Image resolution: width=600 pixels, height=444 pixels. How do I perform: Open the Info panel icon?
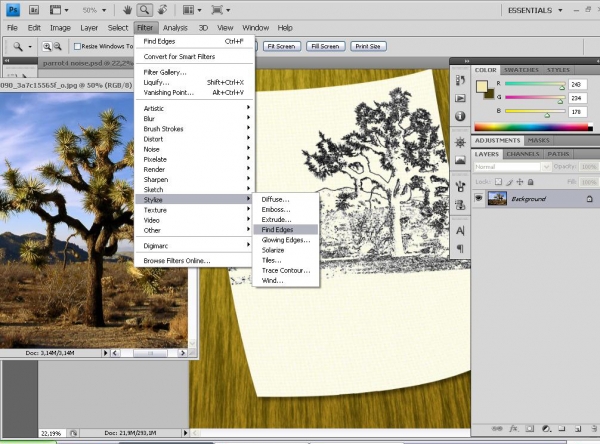(460, 116)
